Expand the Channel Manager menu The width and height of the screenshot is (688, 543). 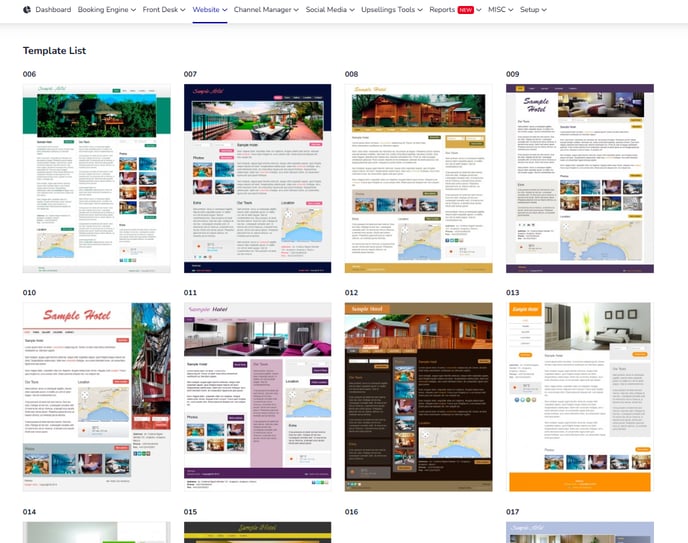tap(266, 10)
